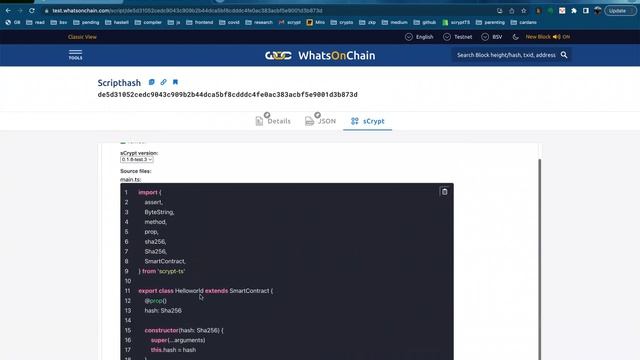The height and width of the screenshot is (360, 640).
Task: Open the browser extensions puzzle icon
Action: coord(574,11)
